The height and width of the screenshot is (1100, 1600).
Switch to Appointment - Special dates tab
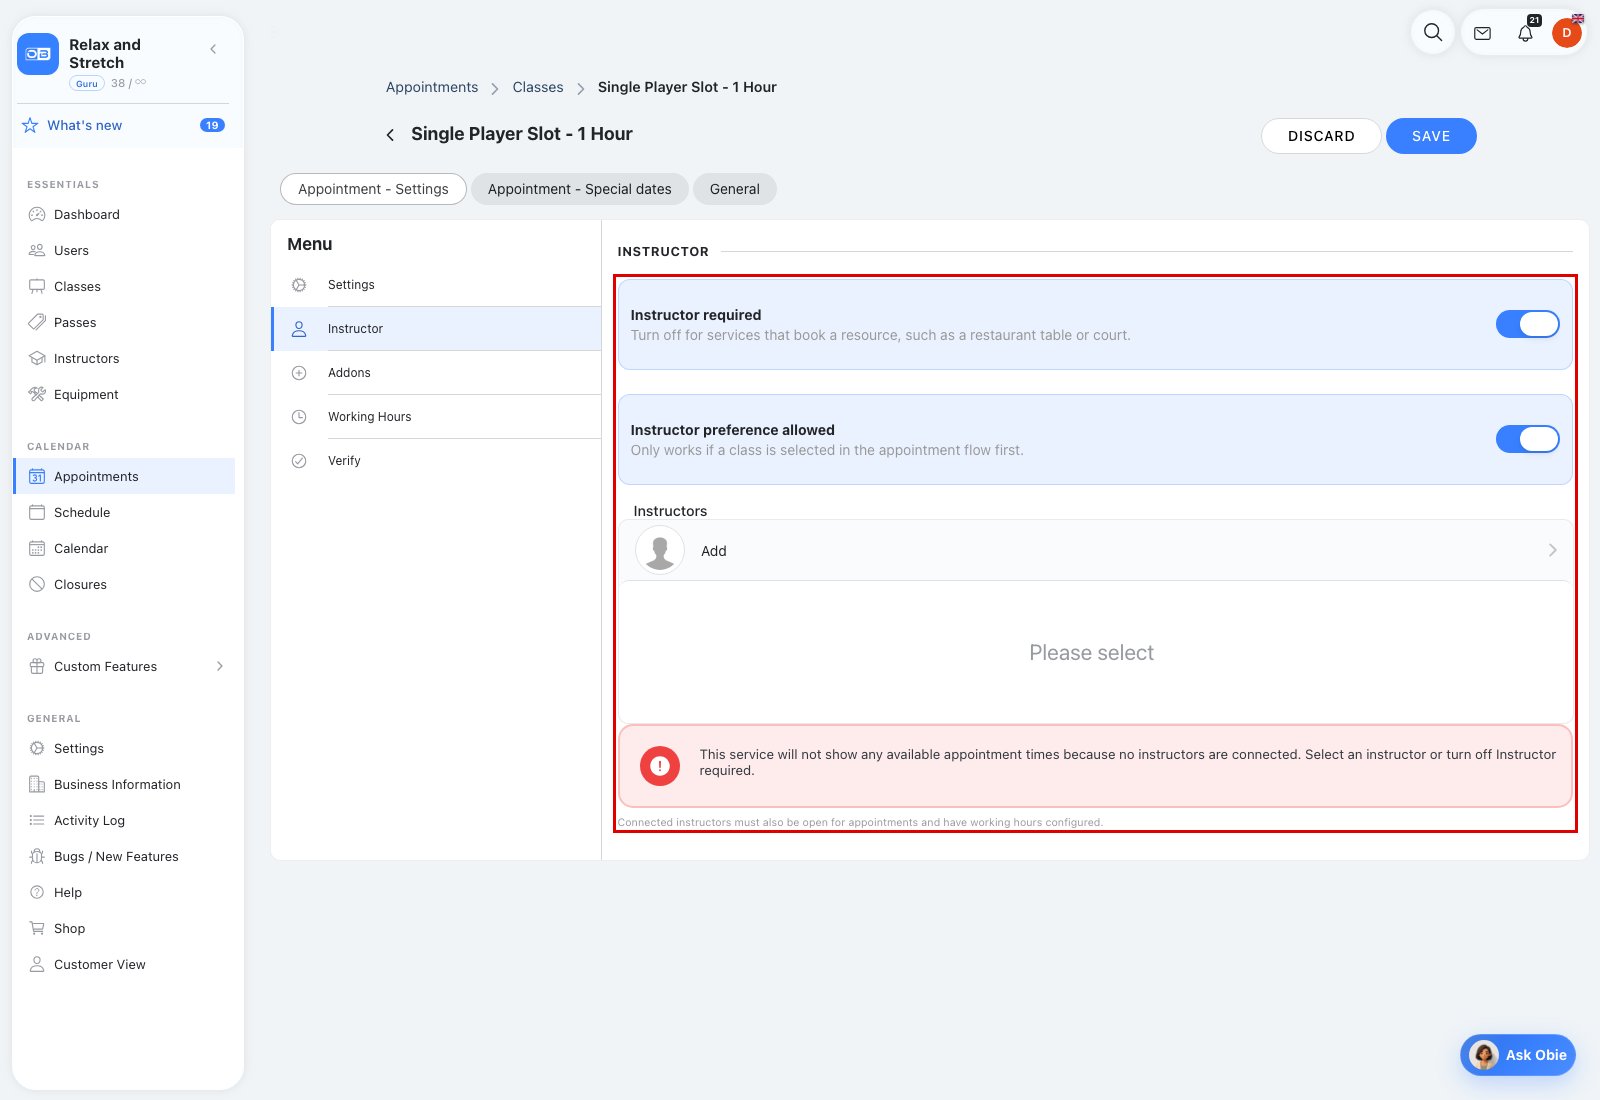tap(580, 189)
